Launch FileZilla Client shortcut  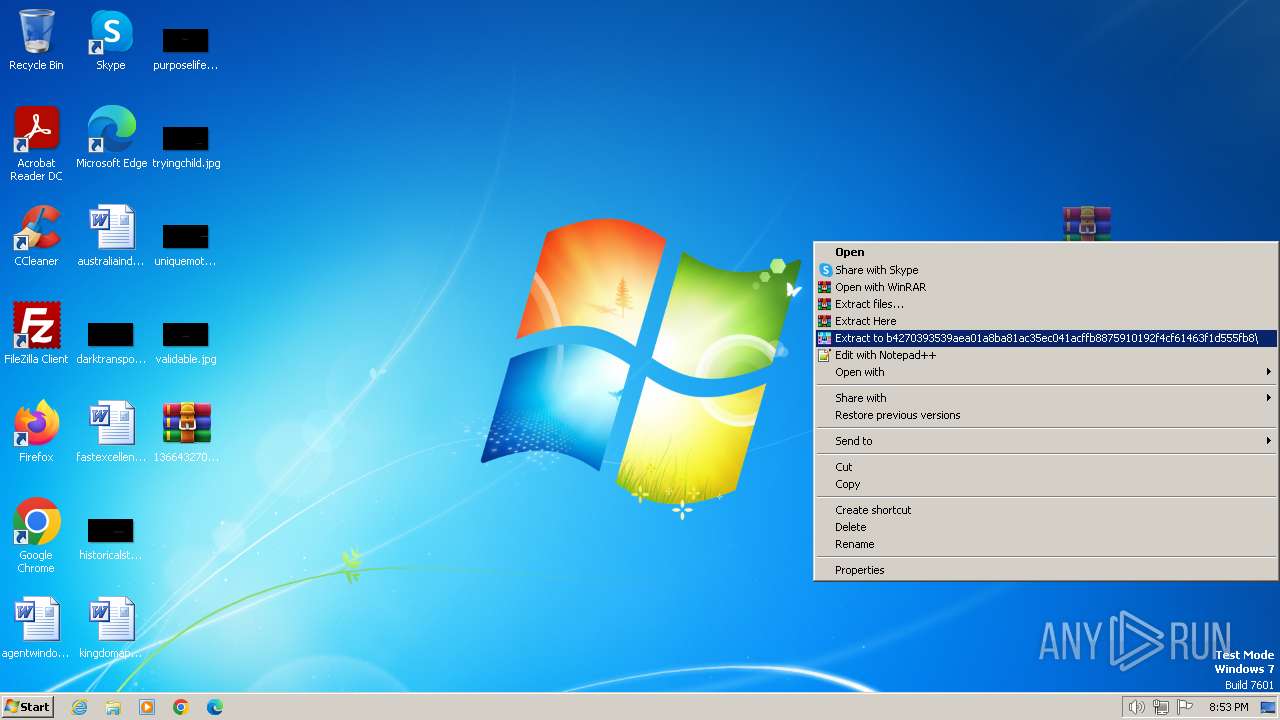point(36,334)
